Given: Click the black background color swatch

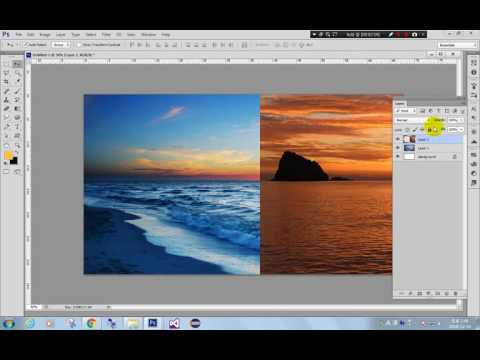Looking at the screenshot, I should click(x=13, y=161).
